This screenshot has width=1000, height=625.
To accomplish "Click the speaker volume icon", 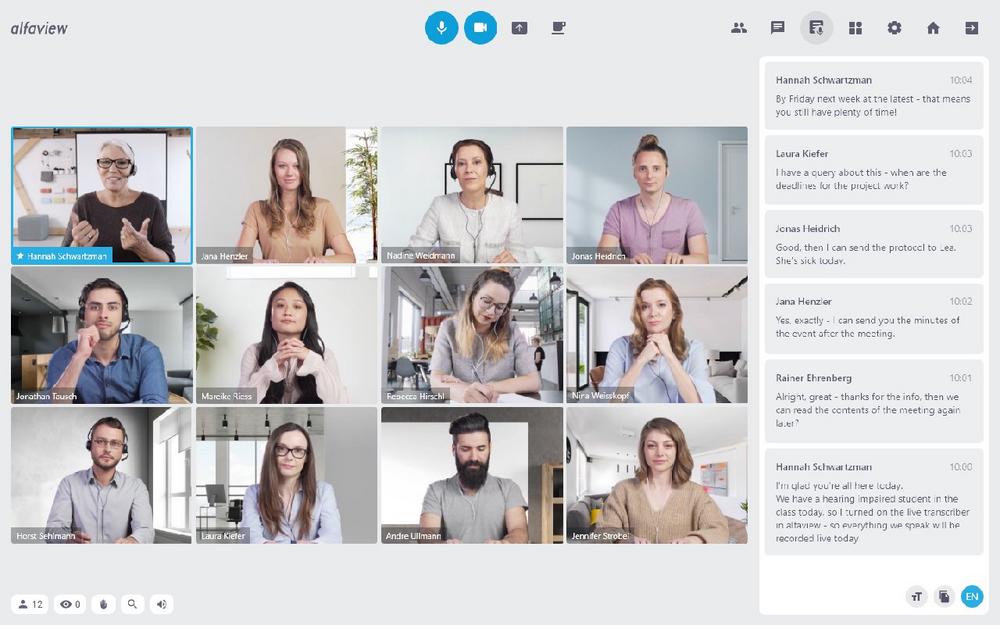I will (x=161, y=604).
